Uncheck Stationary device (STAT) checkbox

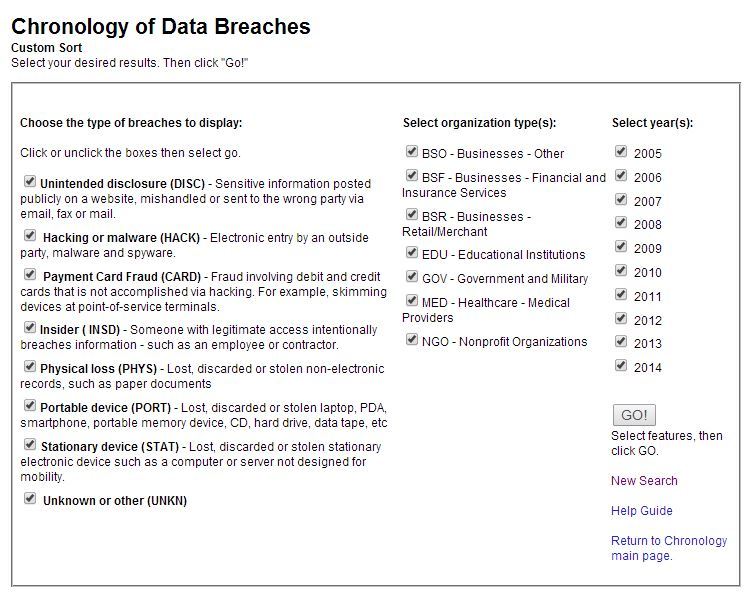click(x=30, y=444)
